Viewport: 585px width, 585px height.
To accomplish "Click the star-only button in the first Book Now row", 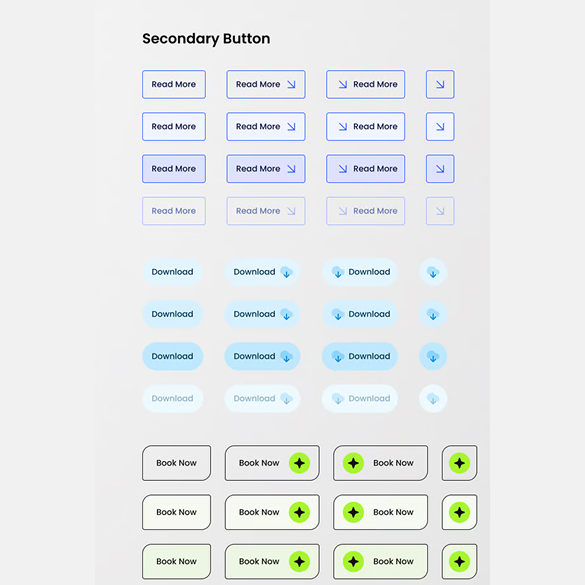I will point(459,463).
